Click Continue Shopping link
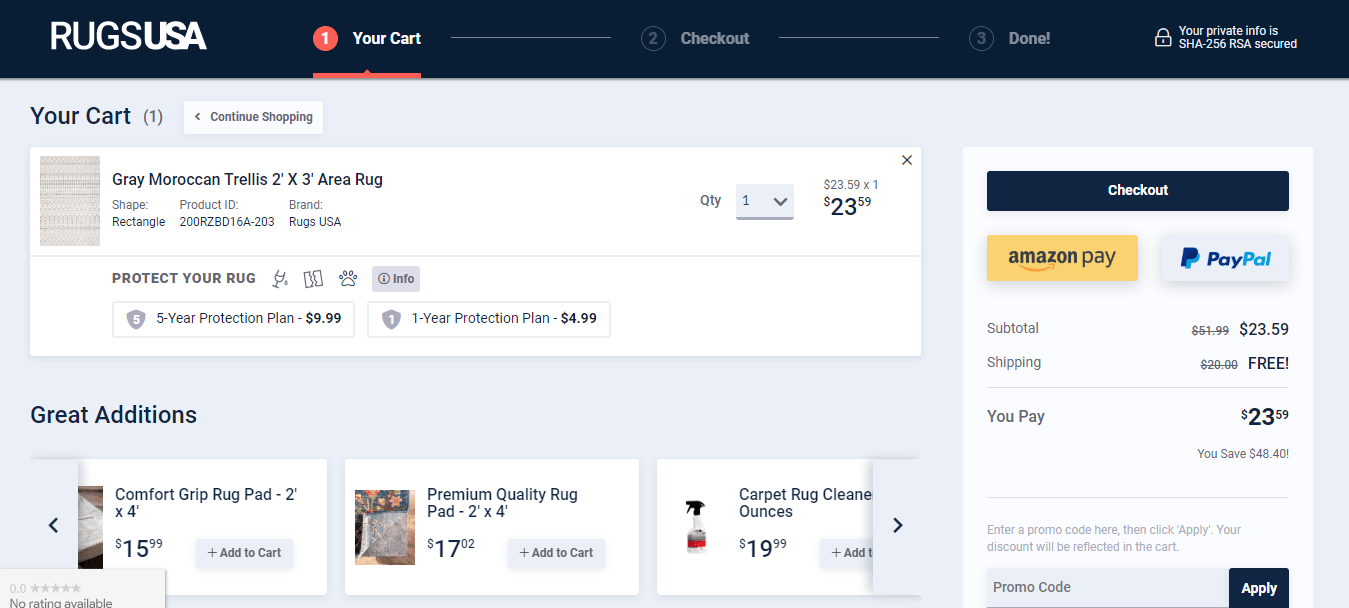The height and width of the screenshot is (608, 1349). pyautogui.click(x=253, y=117)
